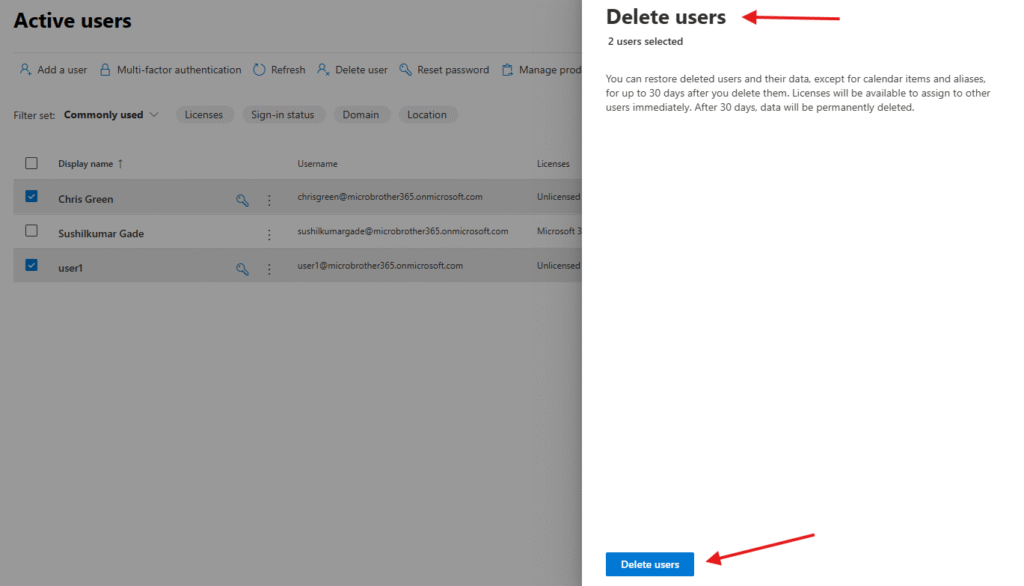Uncheck the Chris Green checkbox
The height and width of the screenshot is (586, 1024).
coord(31,197)
